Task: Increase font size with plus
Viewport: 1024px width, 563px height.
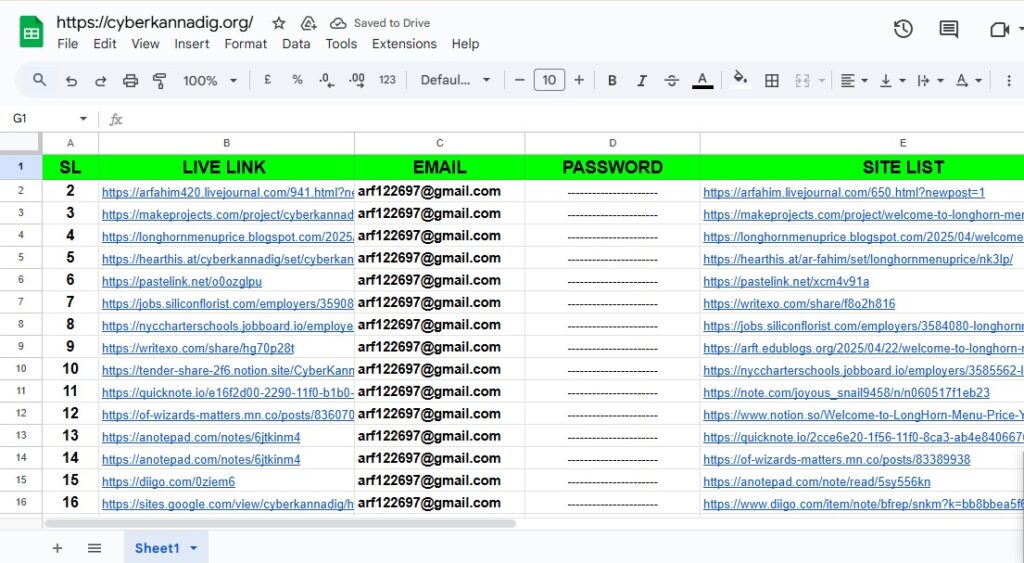Action: click(579, 80)
